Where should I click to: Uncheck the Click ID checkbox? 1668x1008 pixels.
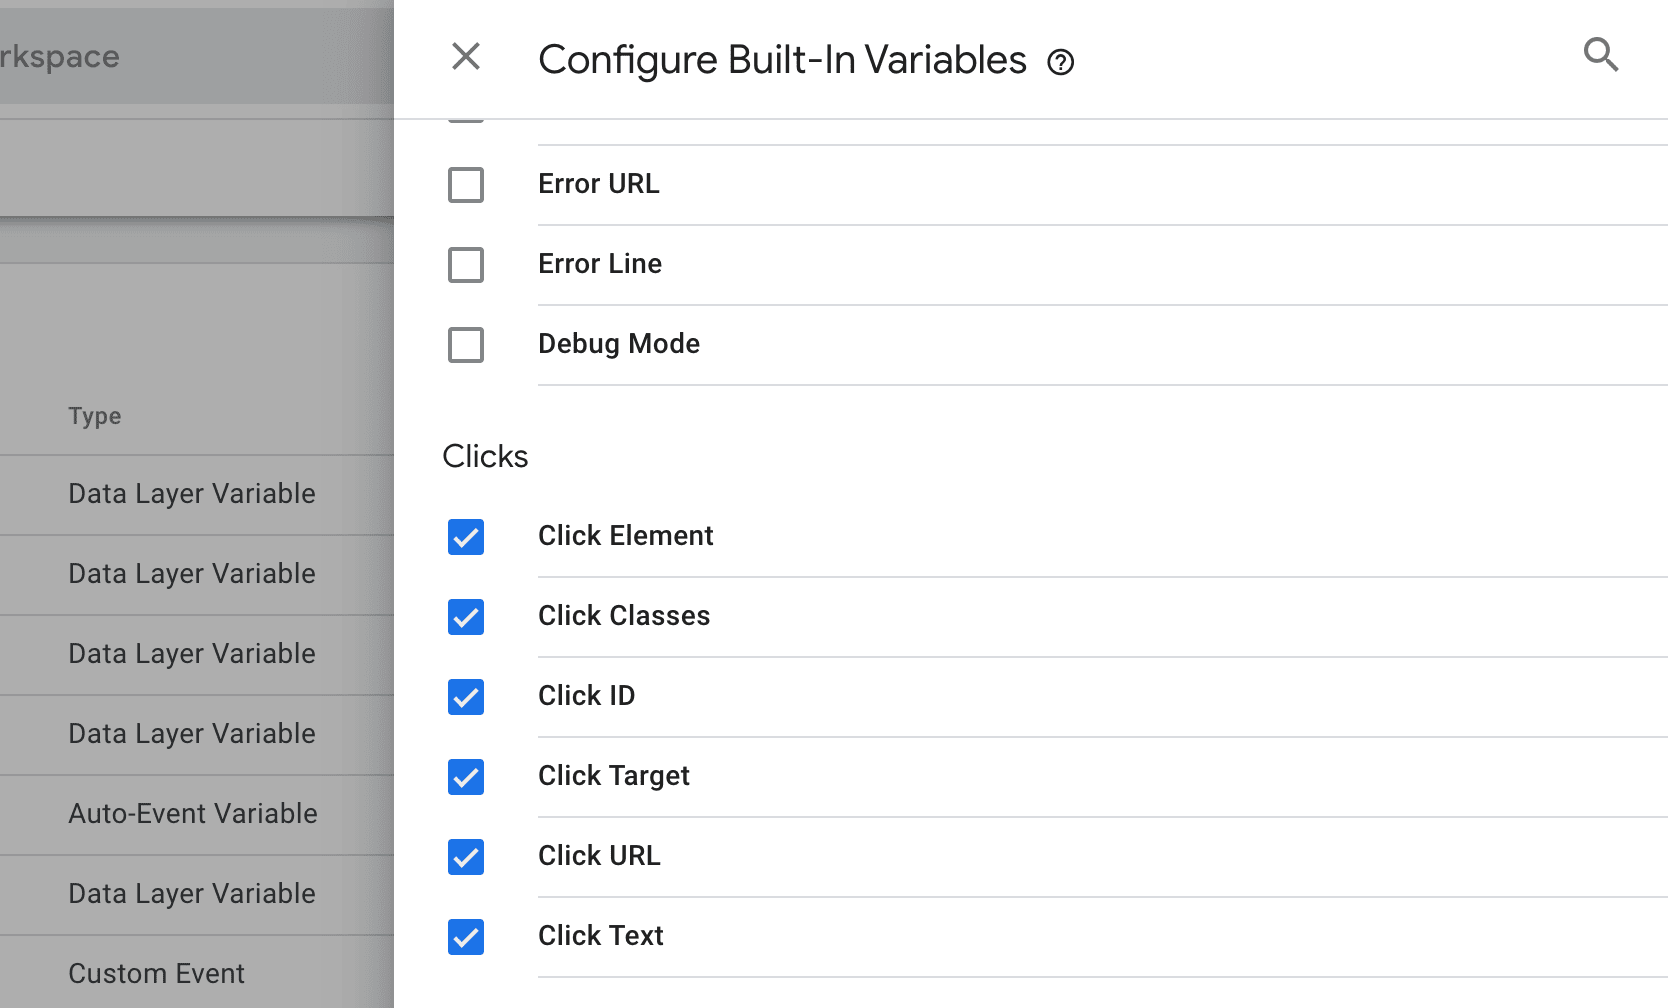click(465, 697)
